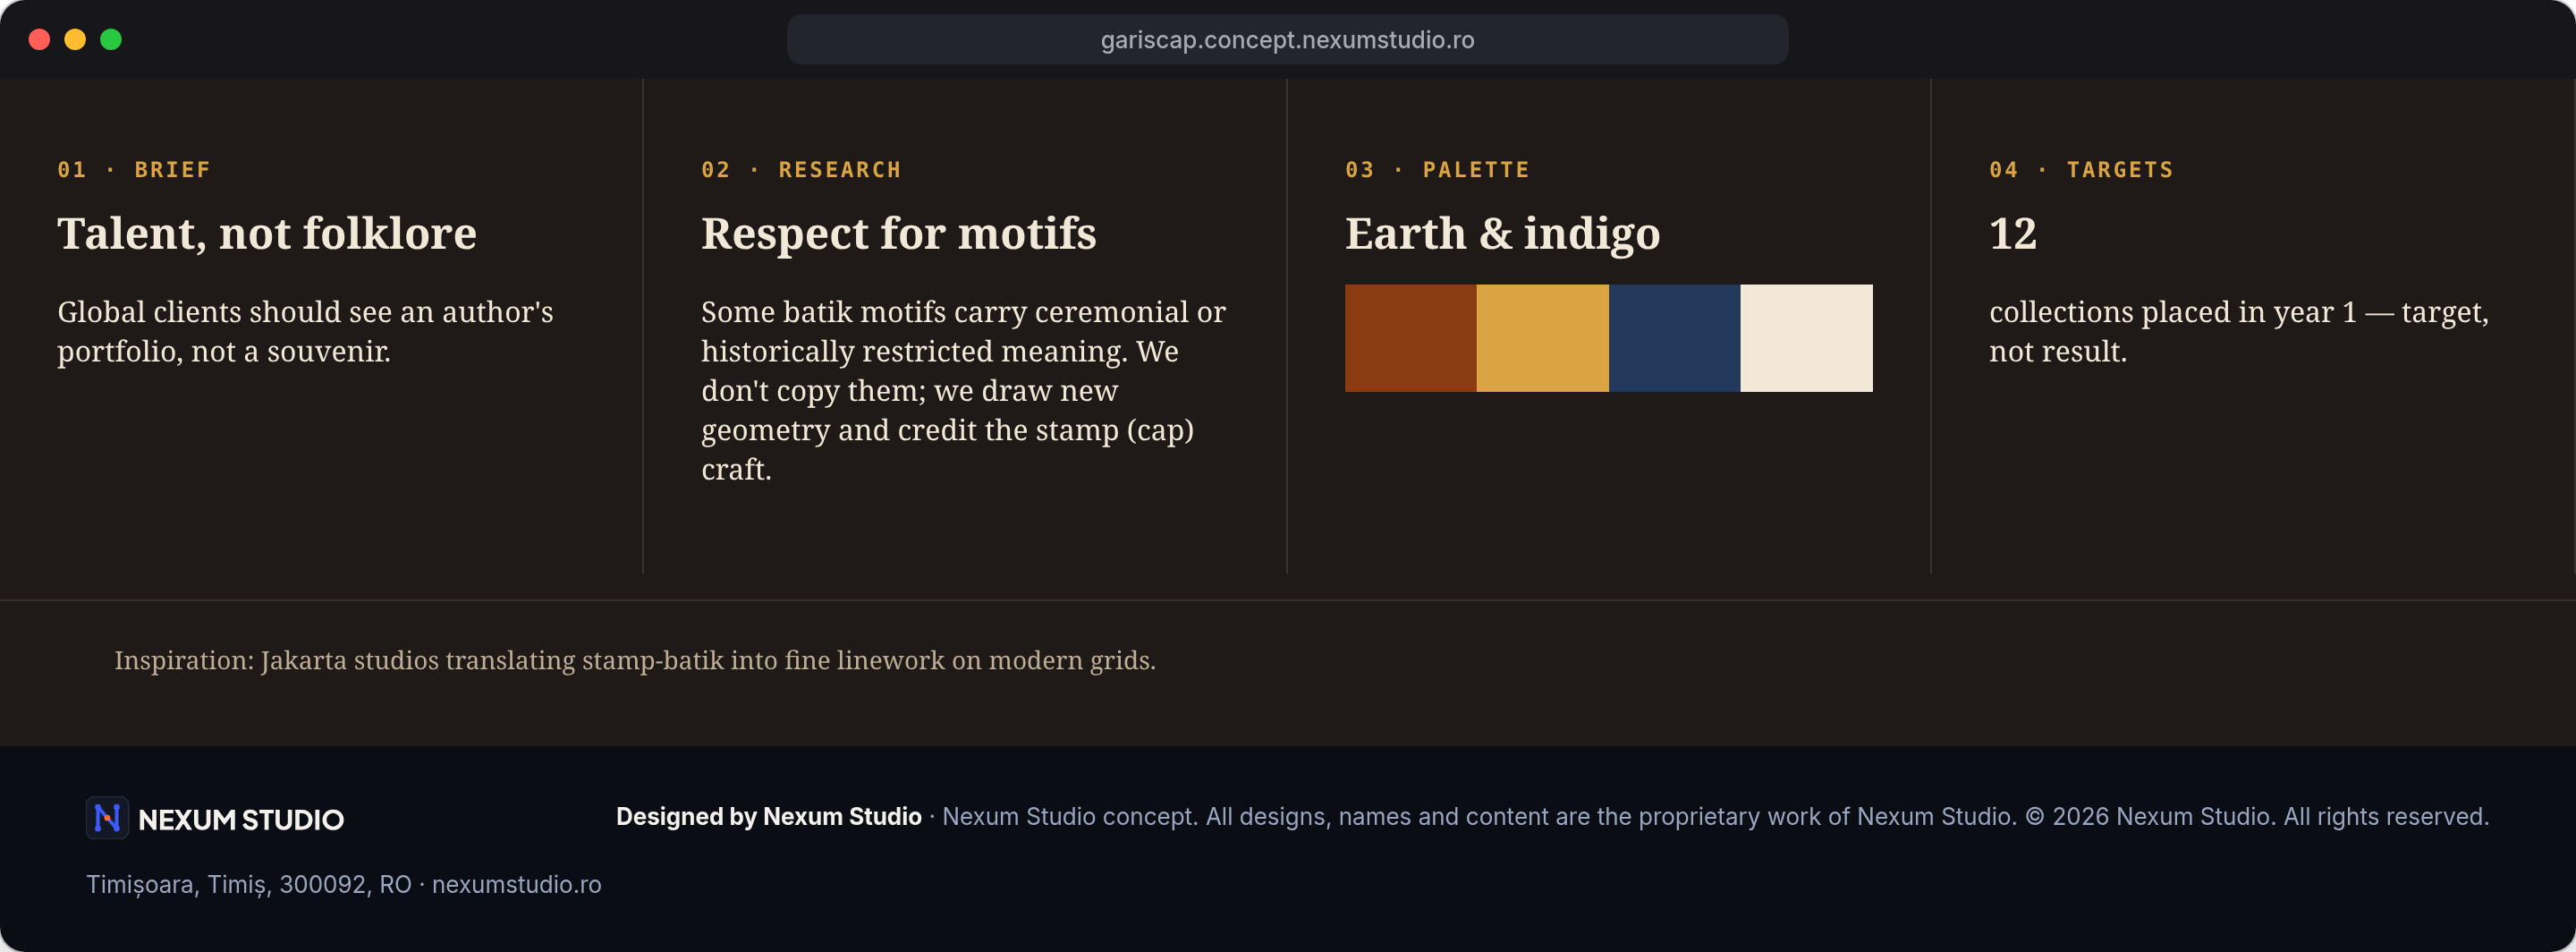Click the '12' targets number

[2012, 234]
